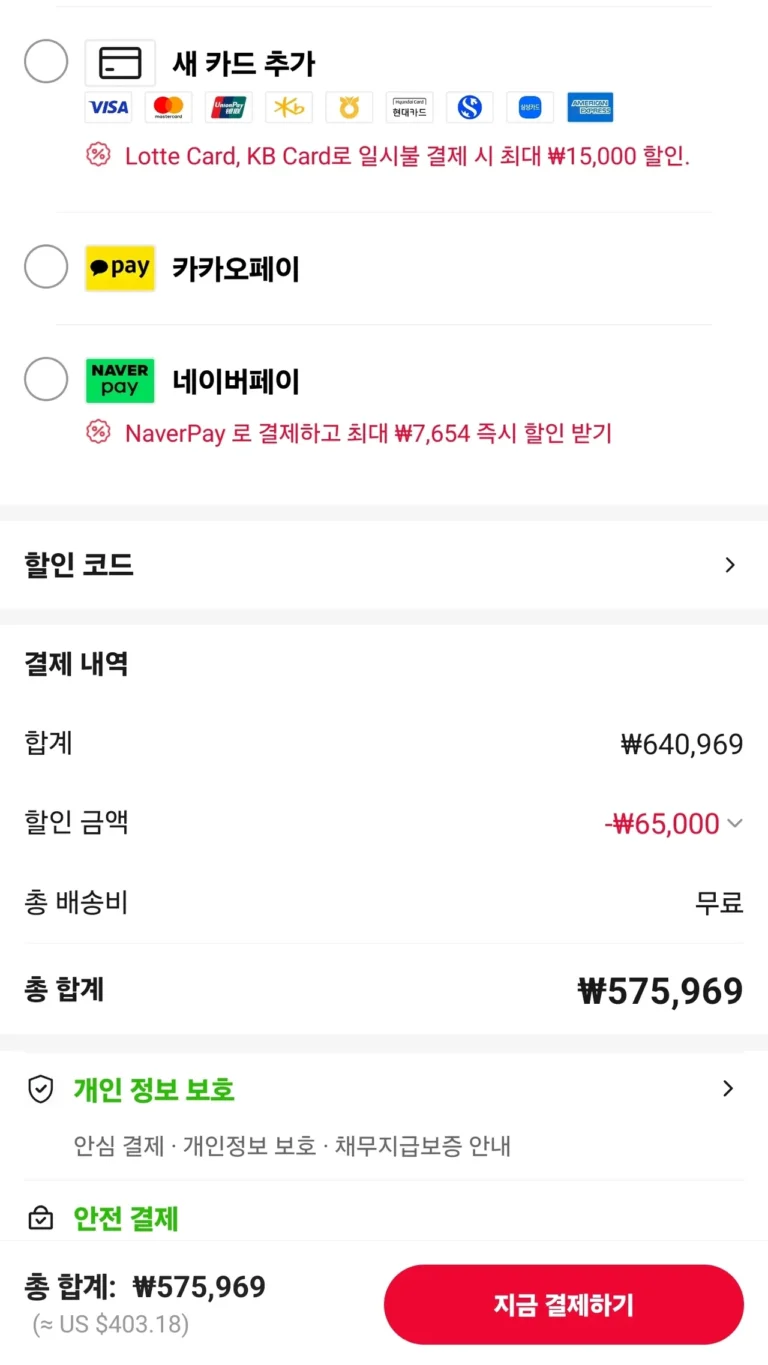Click the Mastercard logo

(x=169, y=107)
